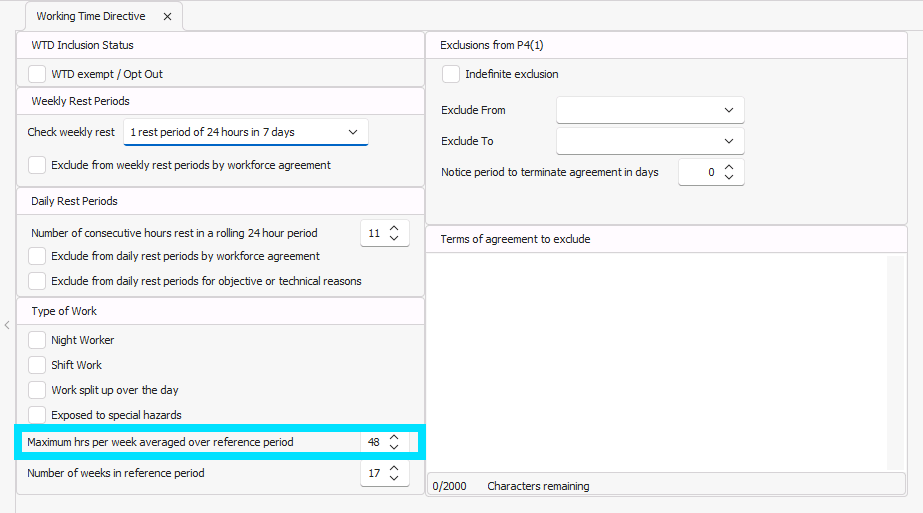Decrease consecutive rest hours with down arrow
Image resolution: width=923 pixels, height=513 pixels.
(394, 239)
